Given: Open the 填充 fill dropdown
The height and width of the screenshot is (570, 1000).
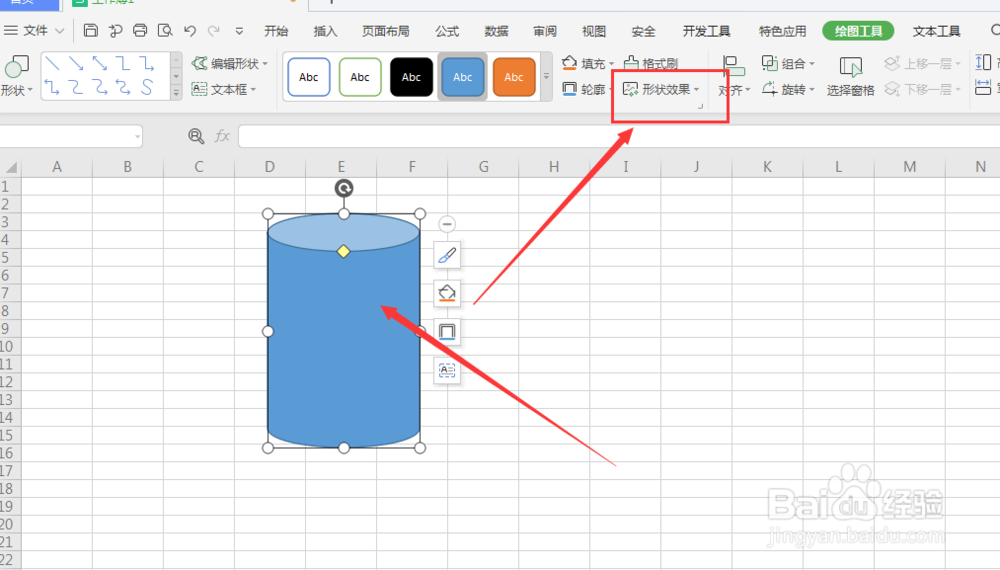Looking at the screenshot, I should point(587,64).
